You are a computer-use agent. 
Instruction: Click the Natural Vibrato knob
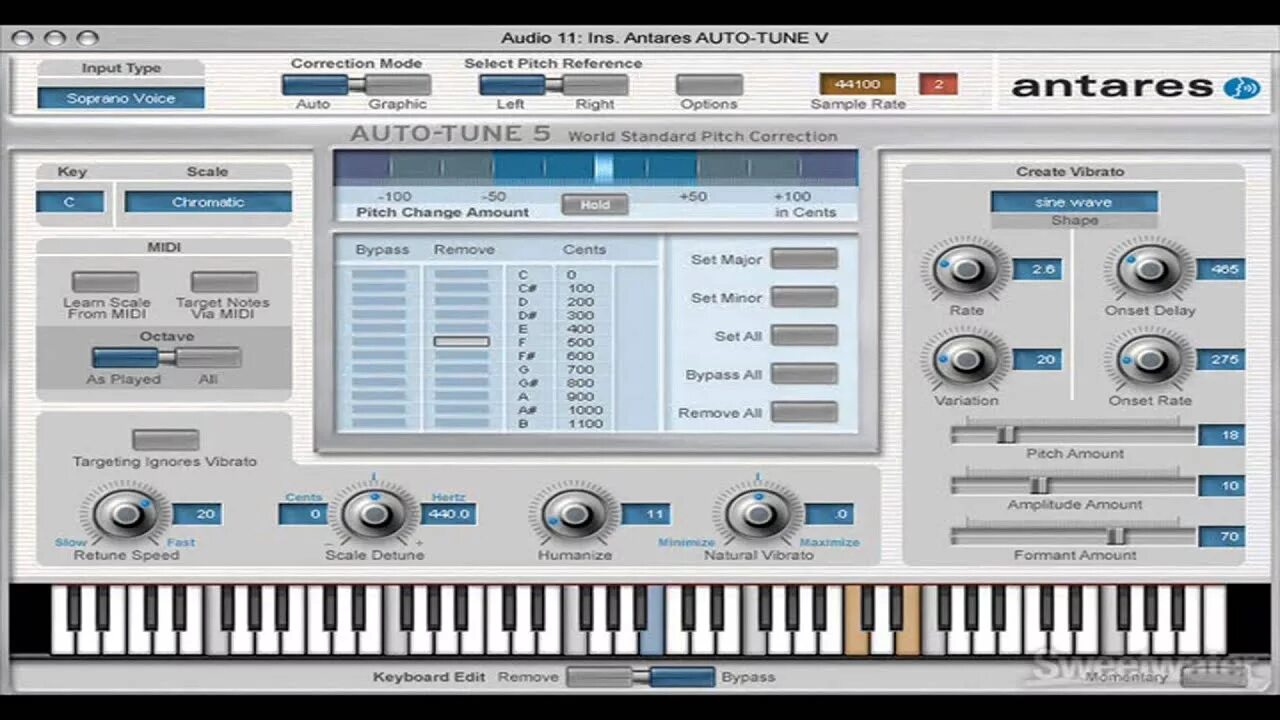click(x=757, y=514)
